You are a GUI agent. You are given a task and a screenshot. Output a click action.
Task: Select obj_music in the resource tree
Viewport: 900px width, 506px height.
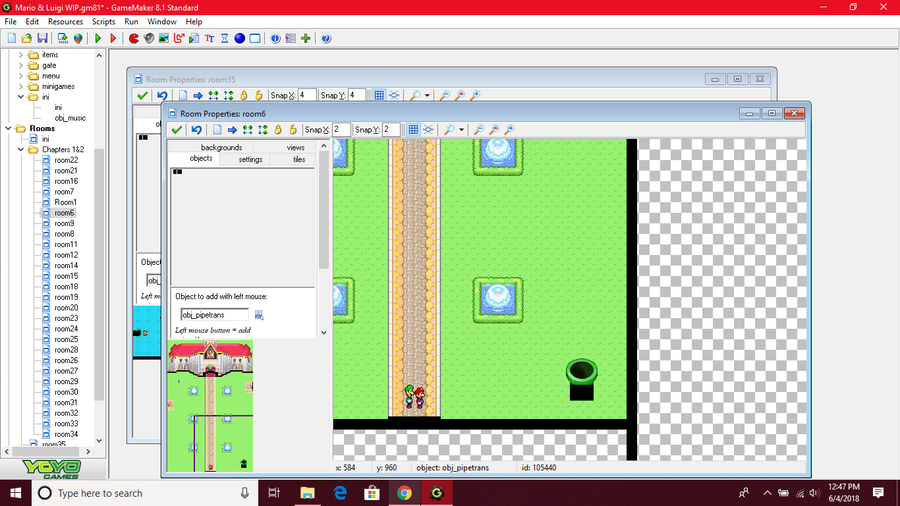click(x=70, y=118)
